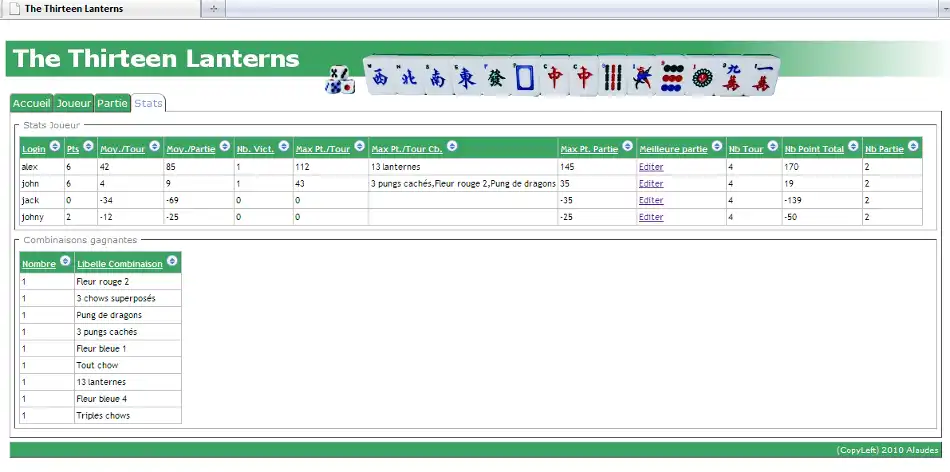Switch to the Joueur tab
The width and height of the screenshot is (950, 472).
tap(73, 103)
